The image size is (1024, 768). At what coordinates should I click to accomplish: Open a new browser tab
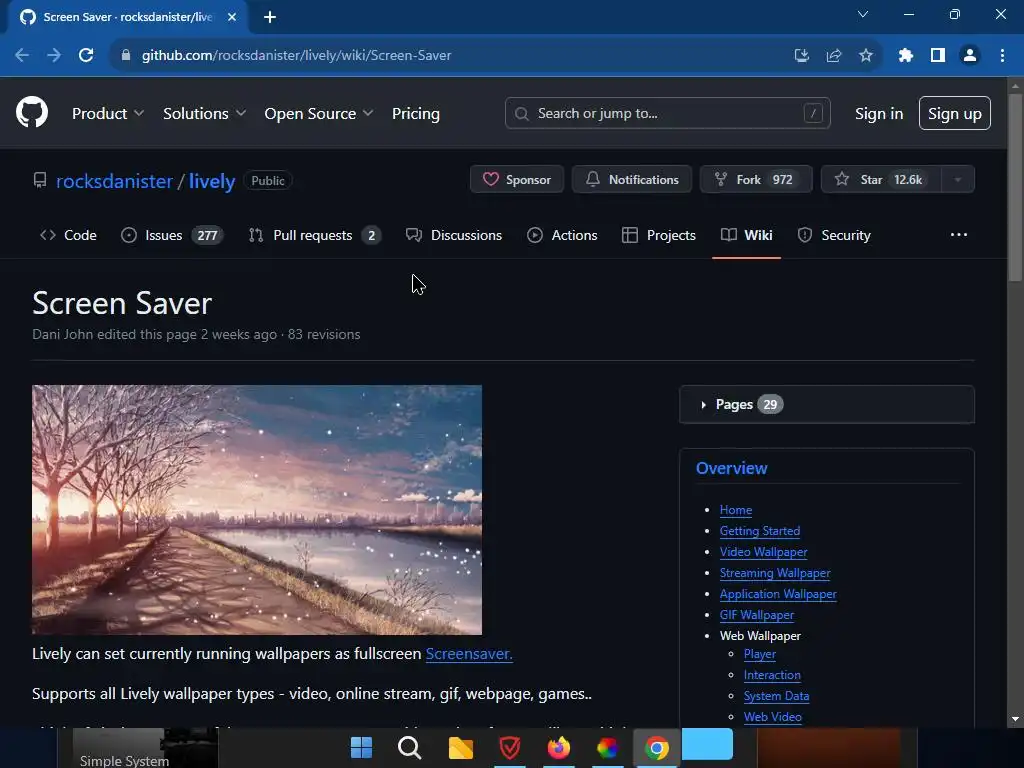coord(270,17)
